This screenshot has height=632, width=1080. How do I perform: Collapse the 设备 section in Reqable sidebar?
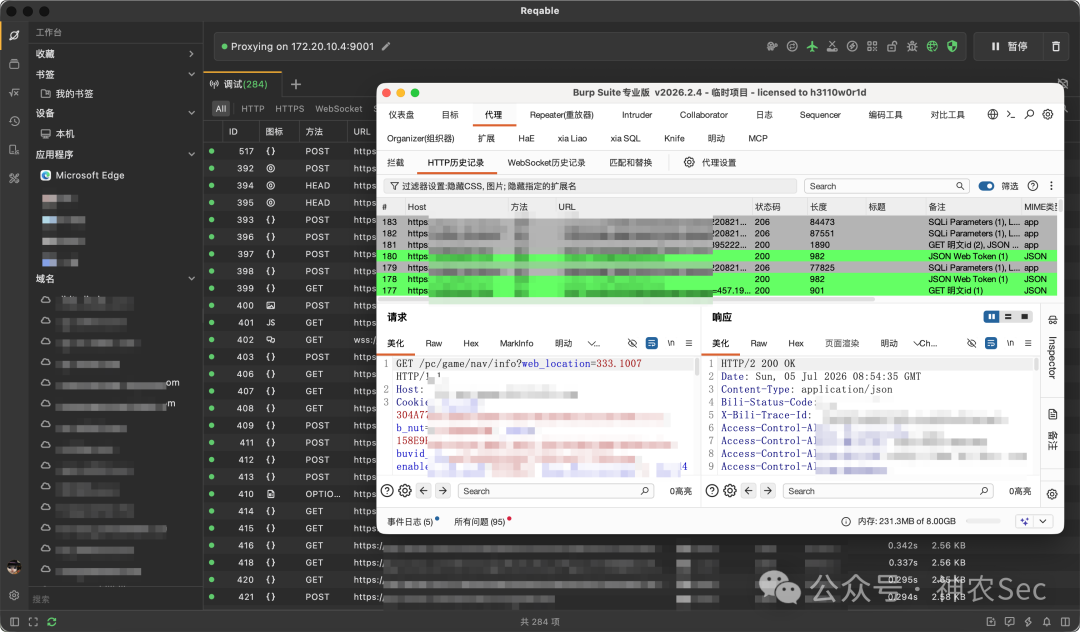click(191, 113)
